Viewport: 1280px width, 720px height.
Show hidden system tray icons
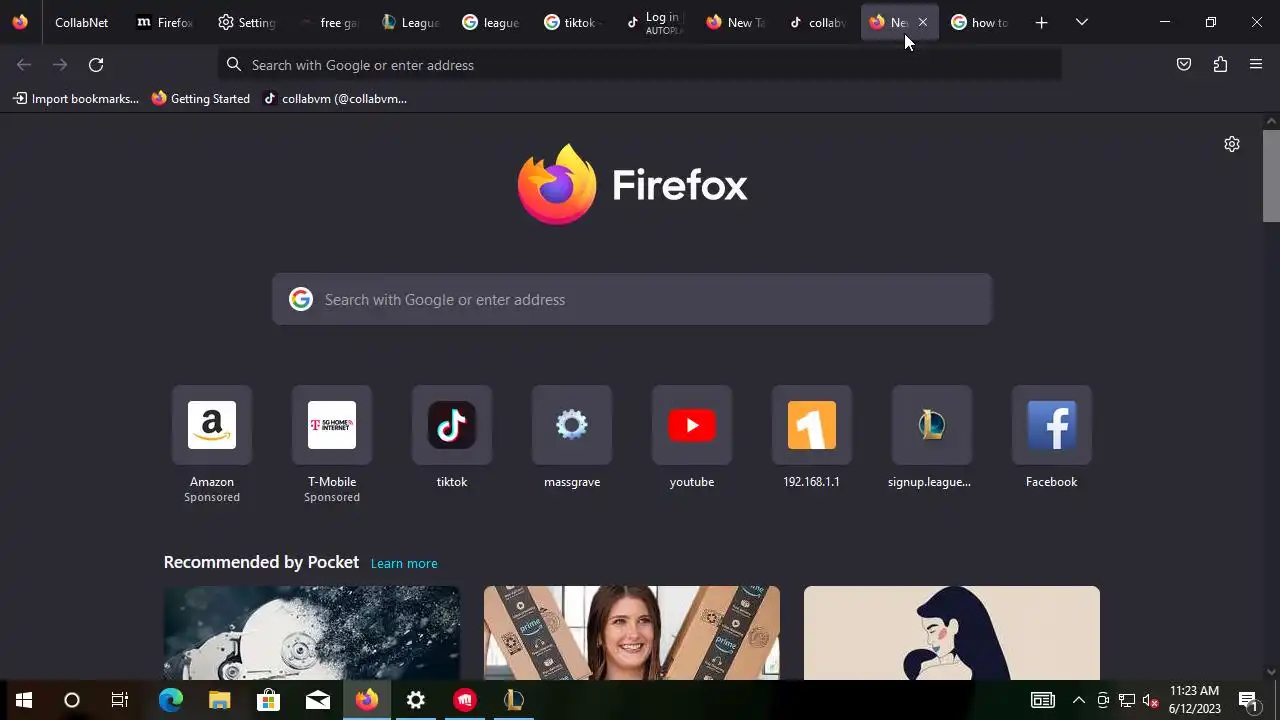click(1078, 700)
